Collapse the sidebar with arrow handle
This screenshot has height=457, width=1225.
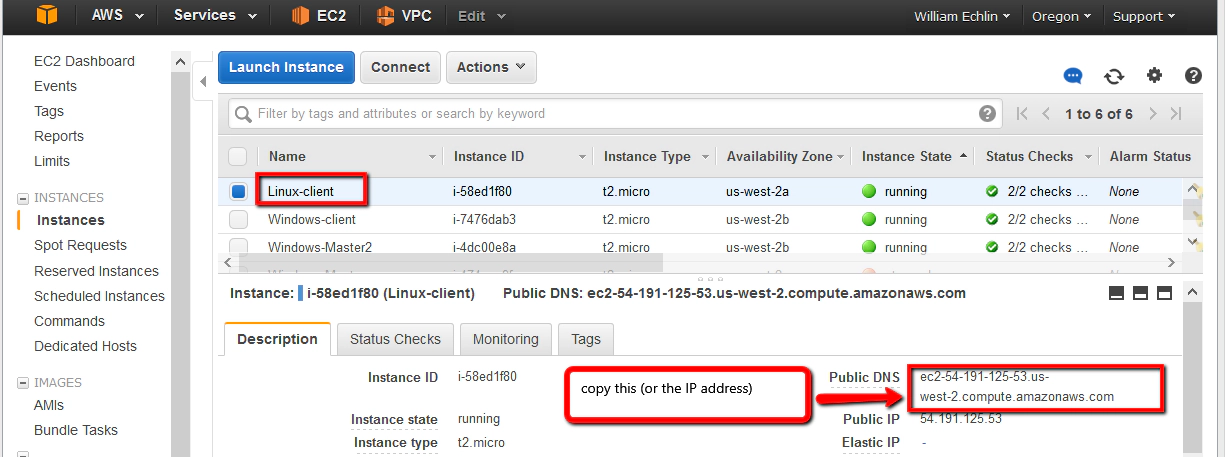pos(204,81)
